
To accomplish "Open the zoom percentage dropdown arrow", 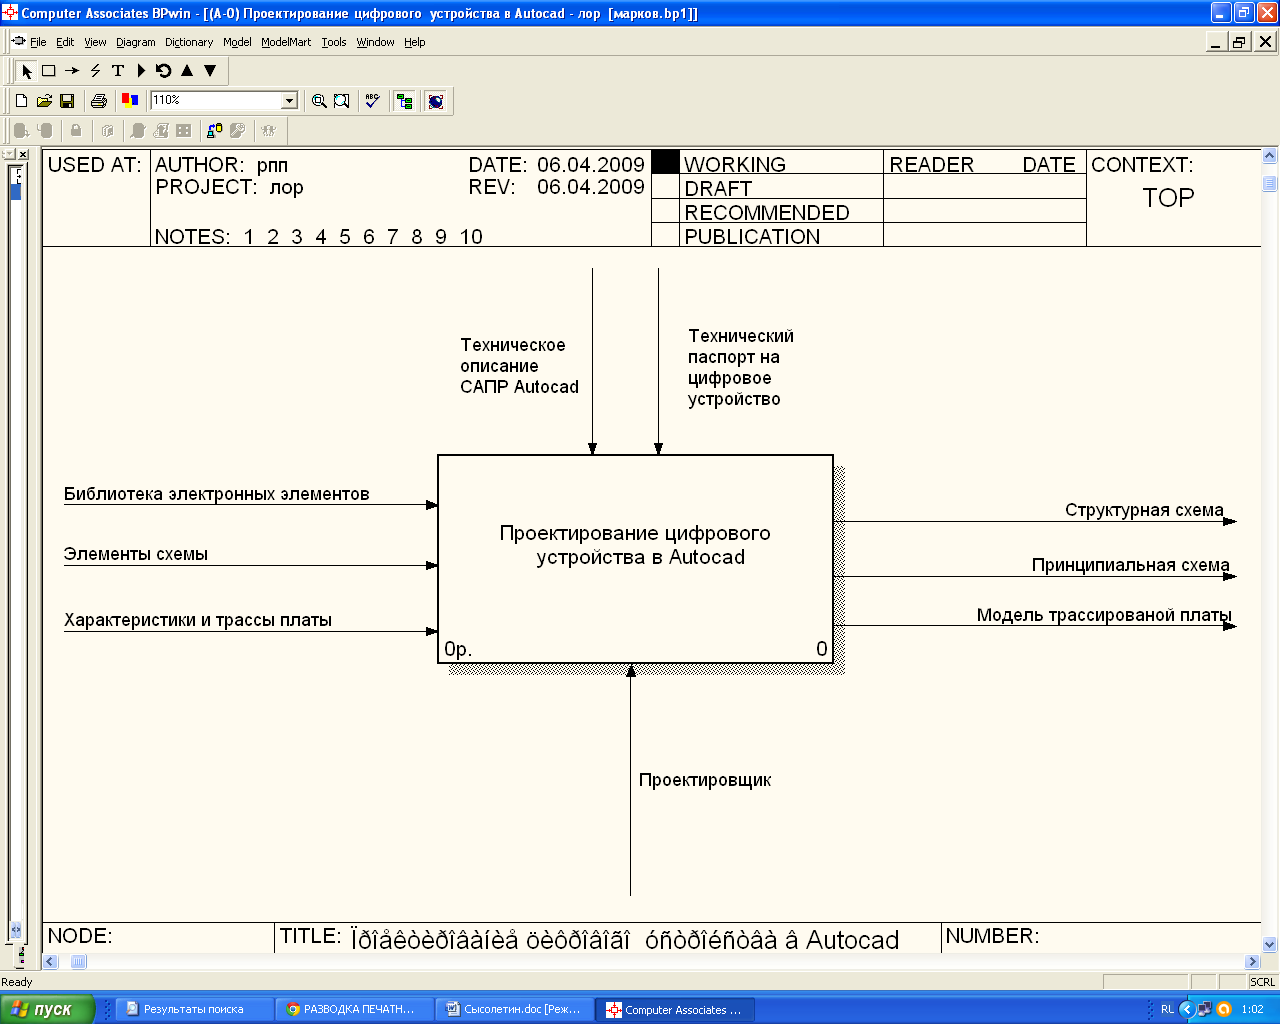I will (x=290, y=100).
